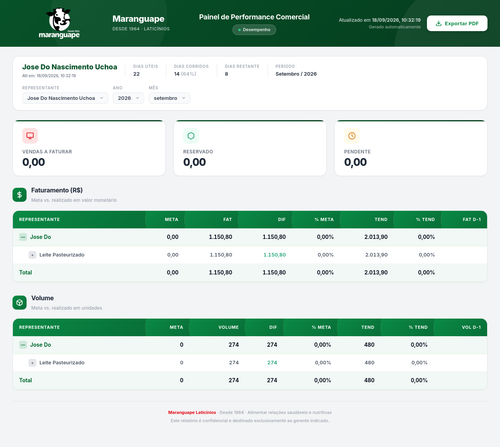Click the red Maranguape Laticínios footer text
The height and width of the screenshot is (447, 500).
coord(192,413)
